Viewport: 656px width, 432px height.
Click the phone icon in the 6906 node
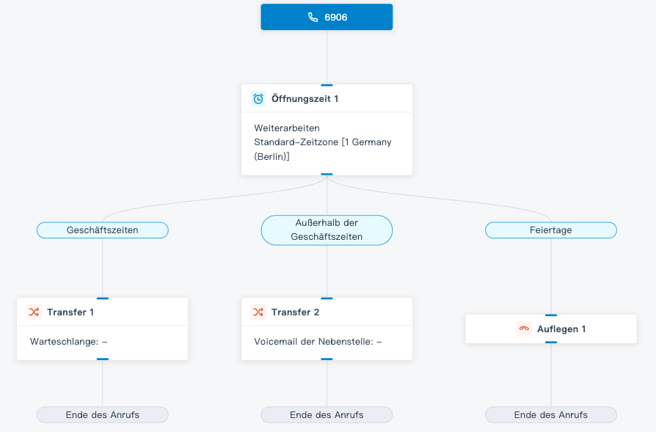313,17
